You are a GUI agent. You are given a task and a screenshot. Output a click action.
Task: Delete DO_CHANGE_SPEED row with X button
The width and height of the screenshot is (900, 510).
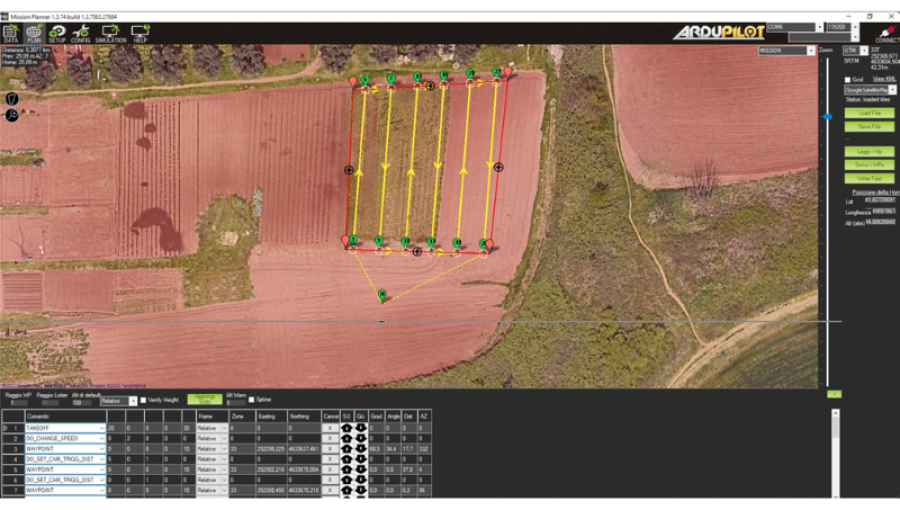coord(330,438)
